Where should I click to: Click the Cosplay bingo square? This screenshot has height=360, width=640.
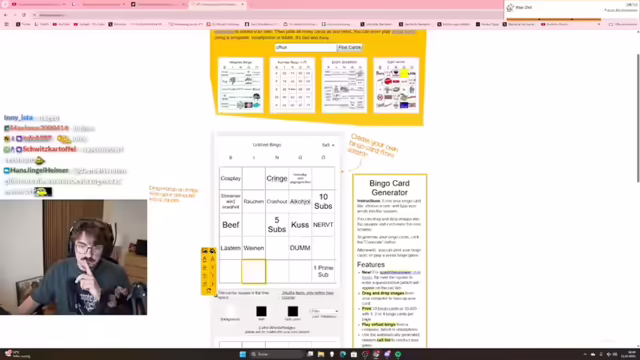(231, 178)
